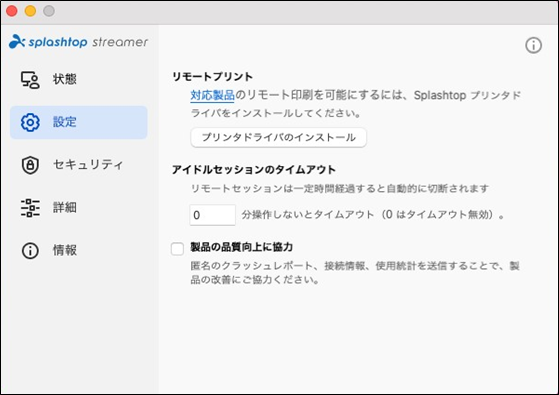Click the 詳細 sliders icon
559x395 pixels.
tap(30, 208)
